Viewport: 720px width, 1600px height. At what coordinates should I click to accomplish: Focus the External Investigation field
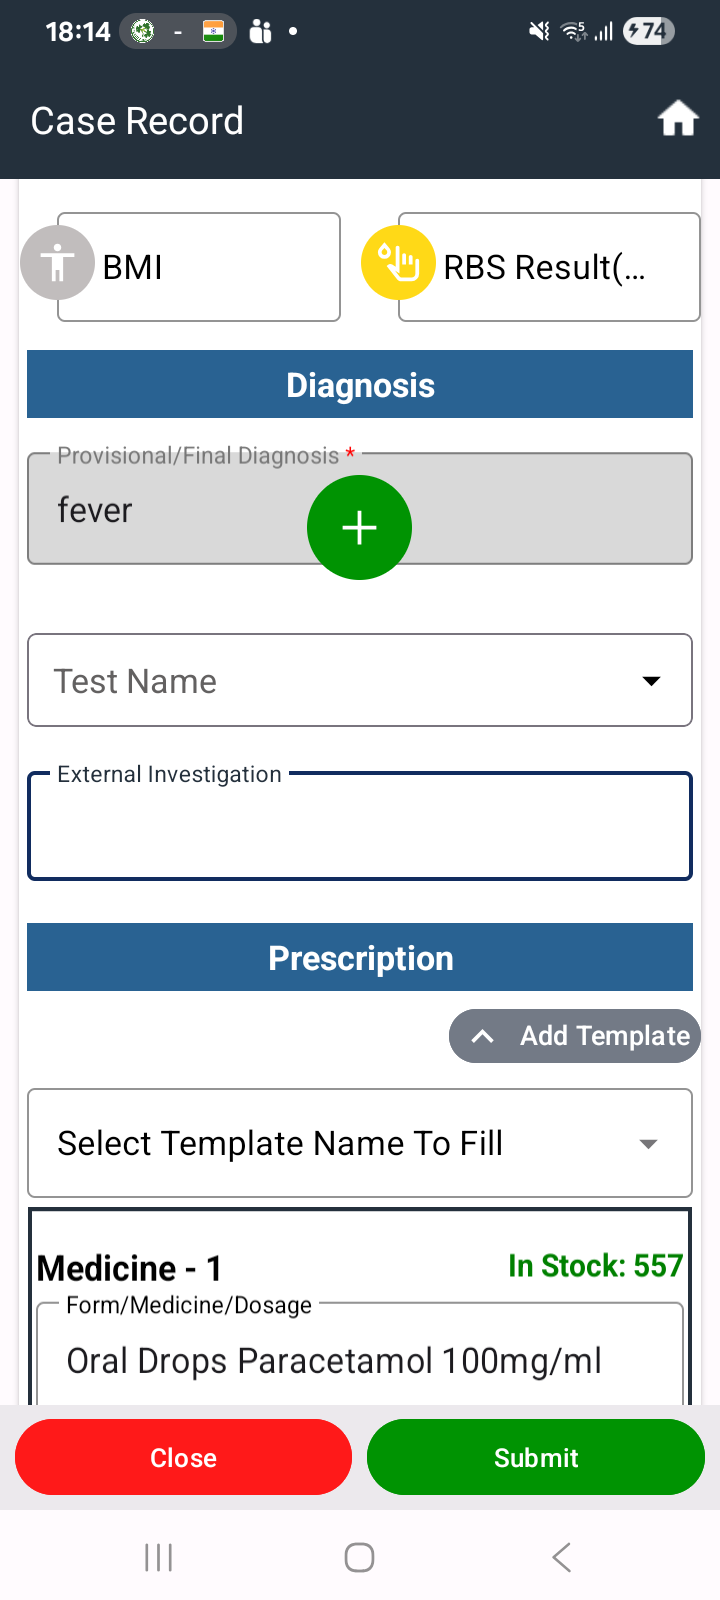click(360, 826)
